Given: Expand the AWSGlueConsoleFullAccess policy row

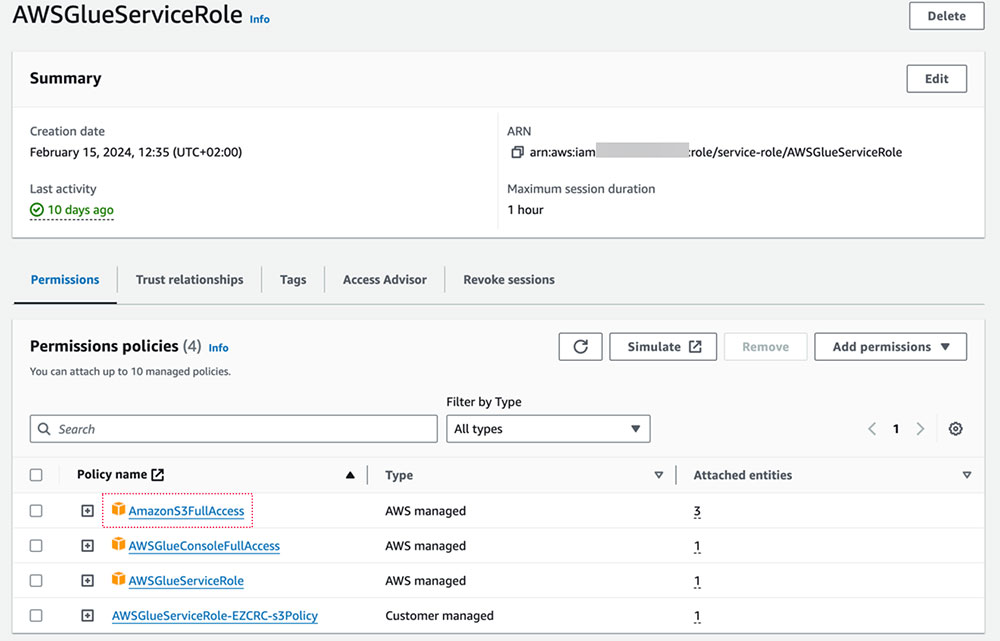Looking at the screenshot, I should click(x=87, y=546).
